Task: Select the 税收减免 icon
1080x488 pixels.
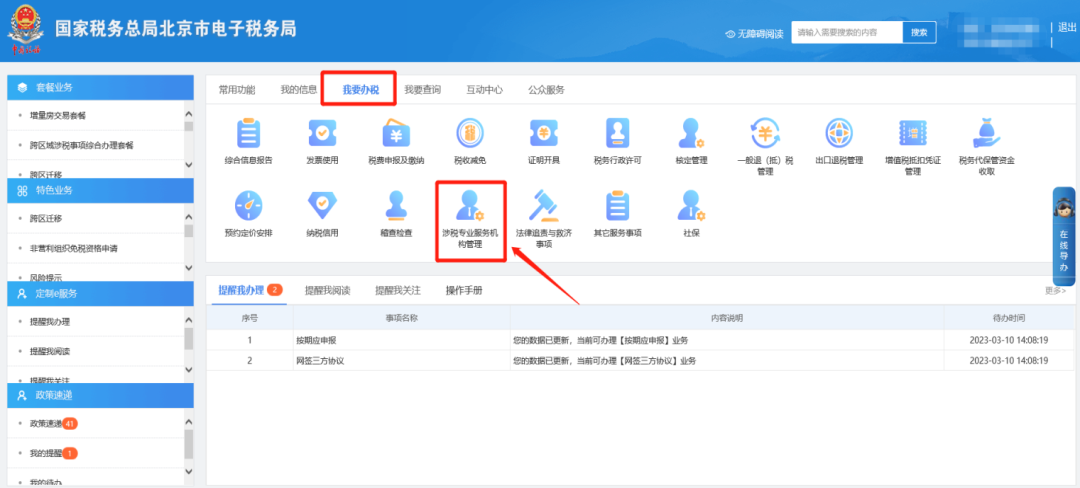Action: pos(470,134)
